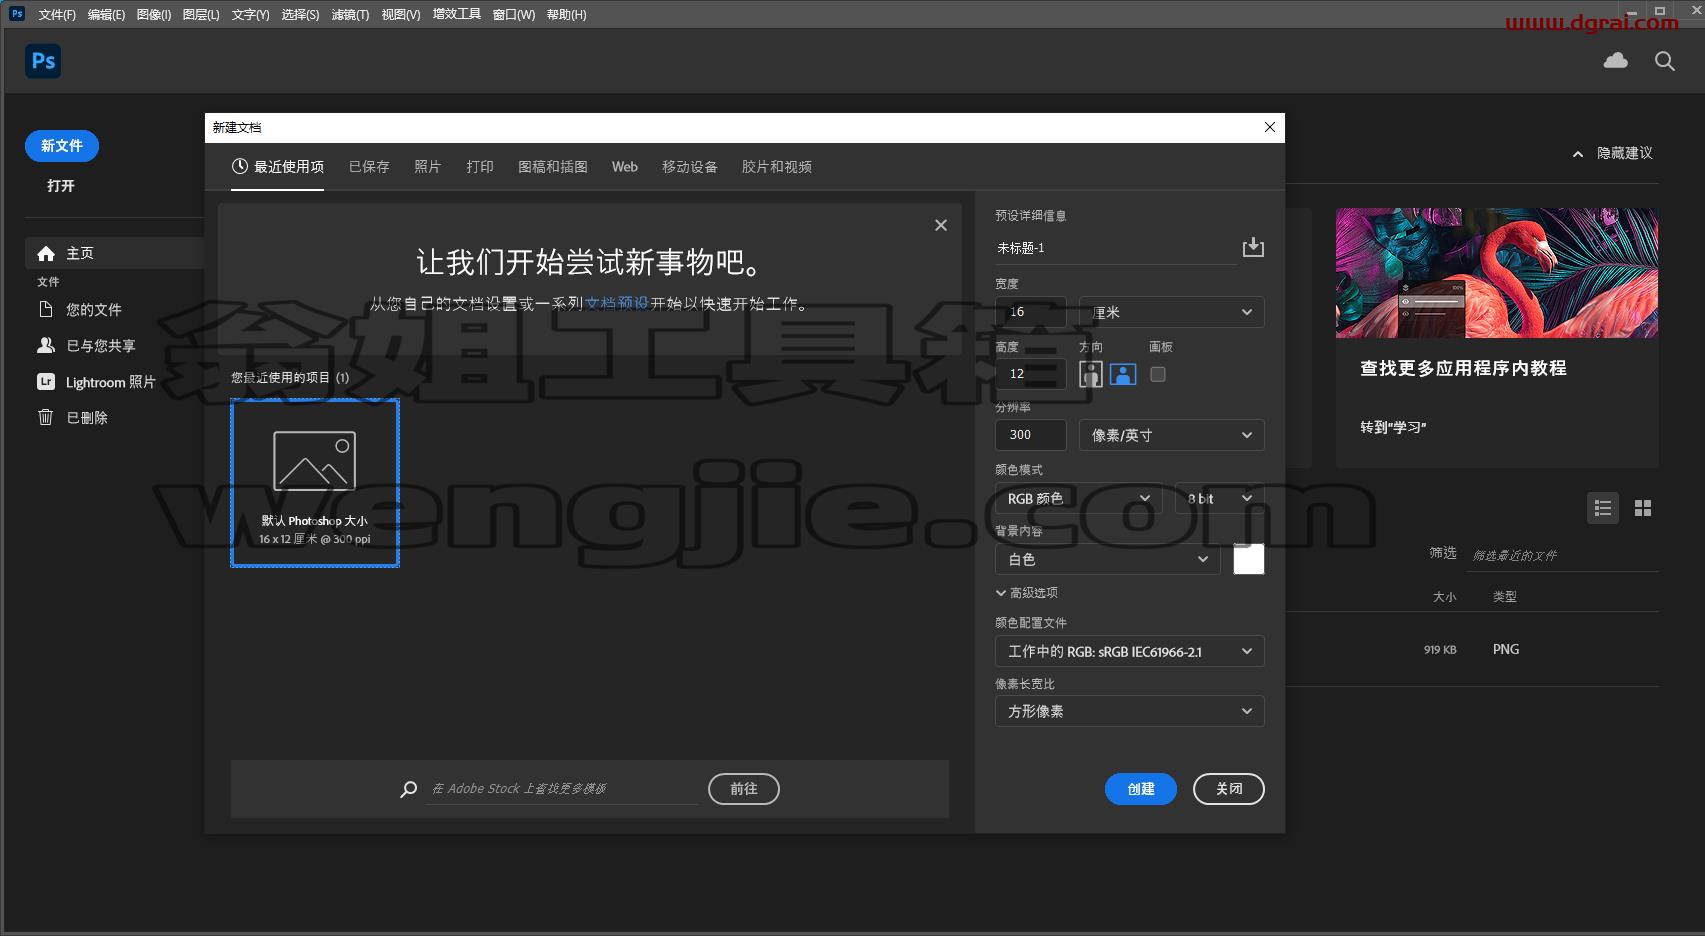Expand the 方形像素 pixel aspect ratio dropdown

1129,711
